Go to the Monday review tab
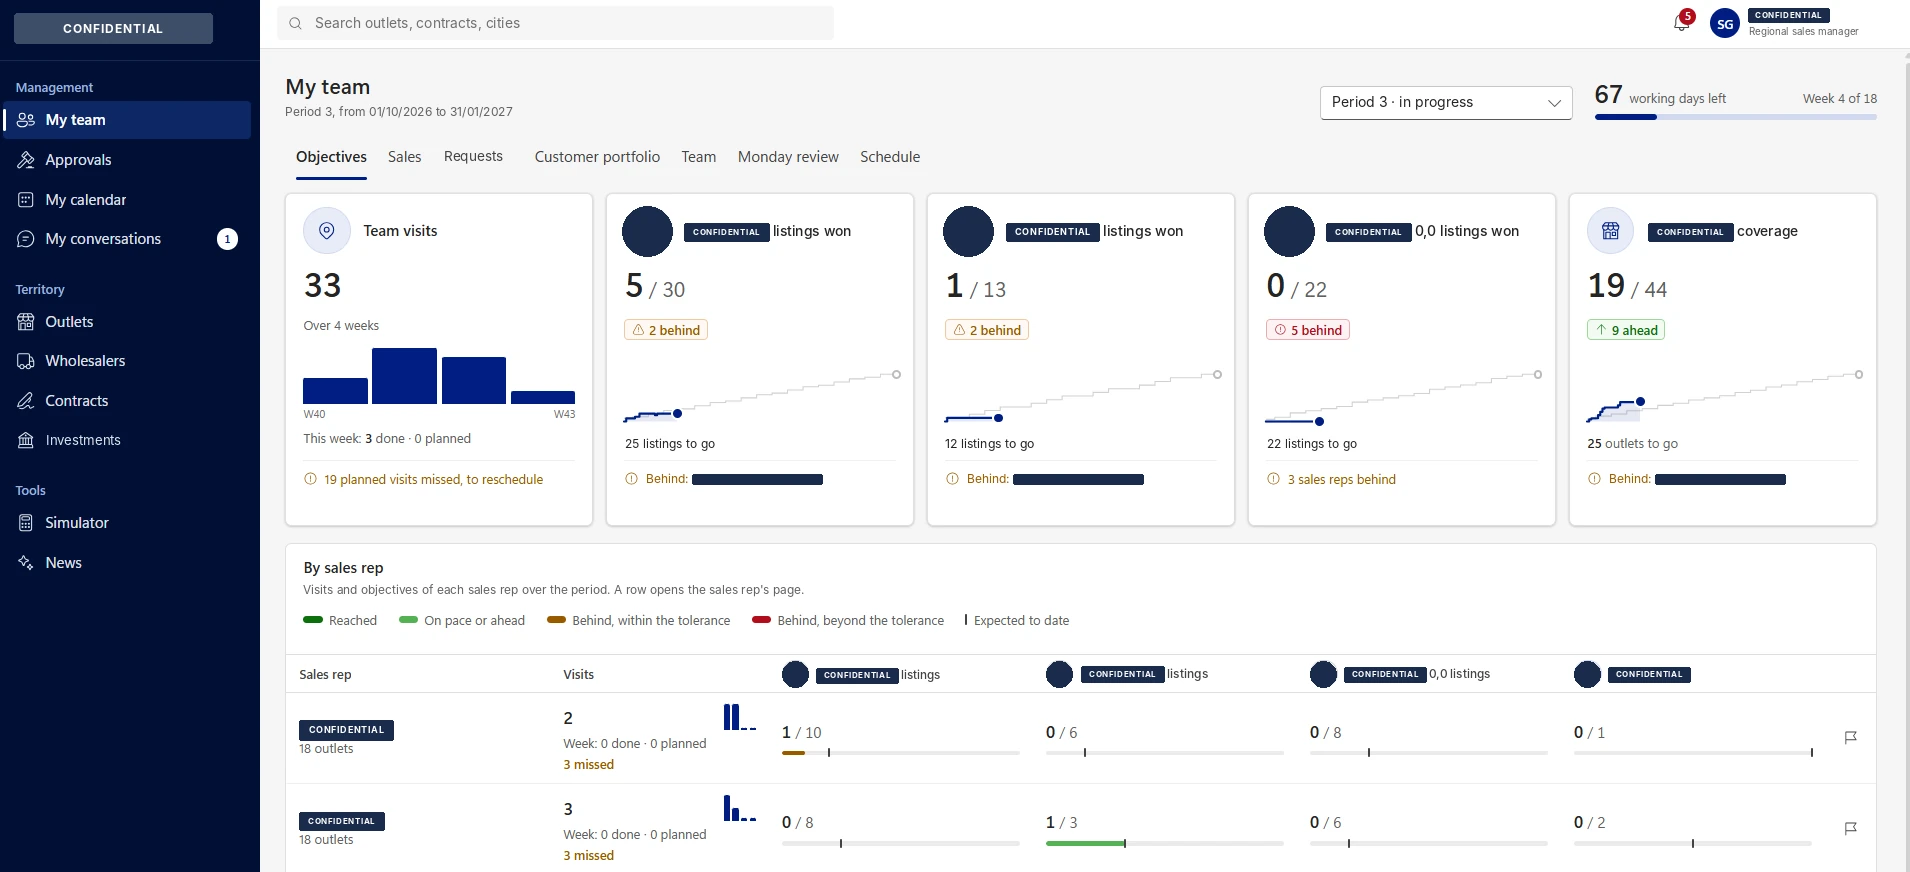 (x=788, y=157)
